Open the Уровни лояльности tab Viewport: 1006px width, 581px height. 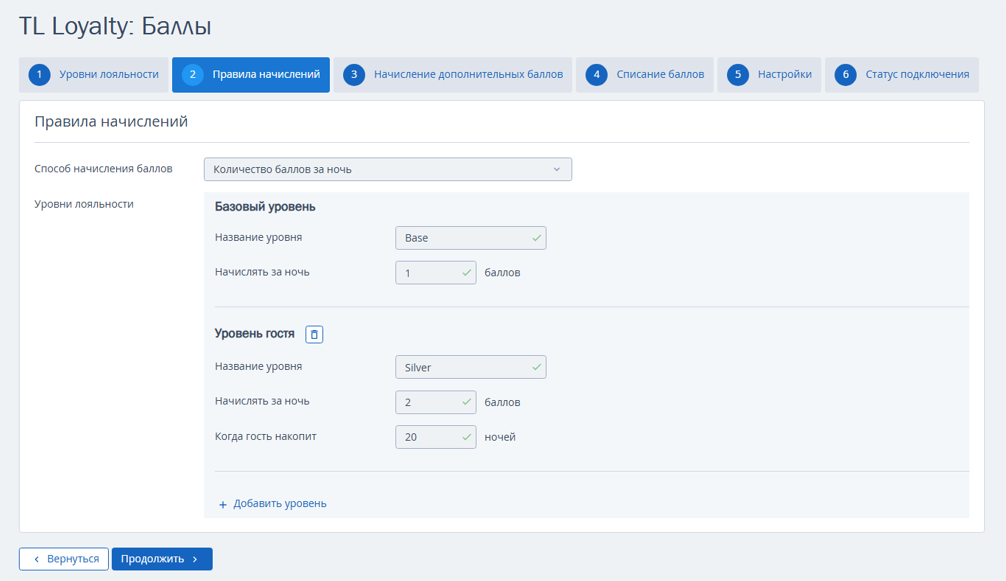pos(94,74)
